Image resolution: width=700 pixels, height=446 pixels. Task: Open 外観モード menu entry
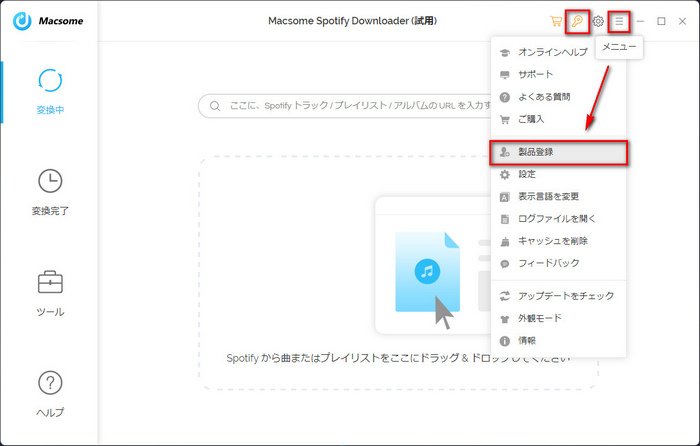pyautogui.click(x=558, y=318)
